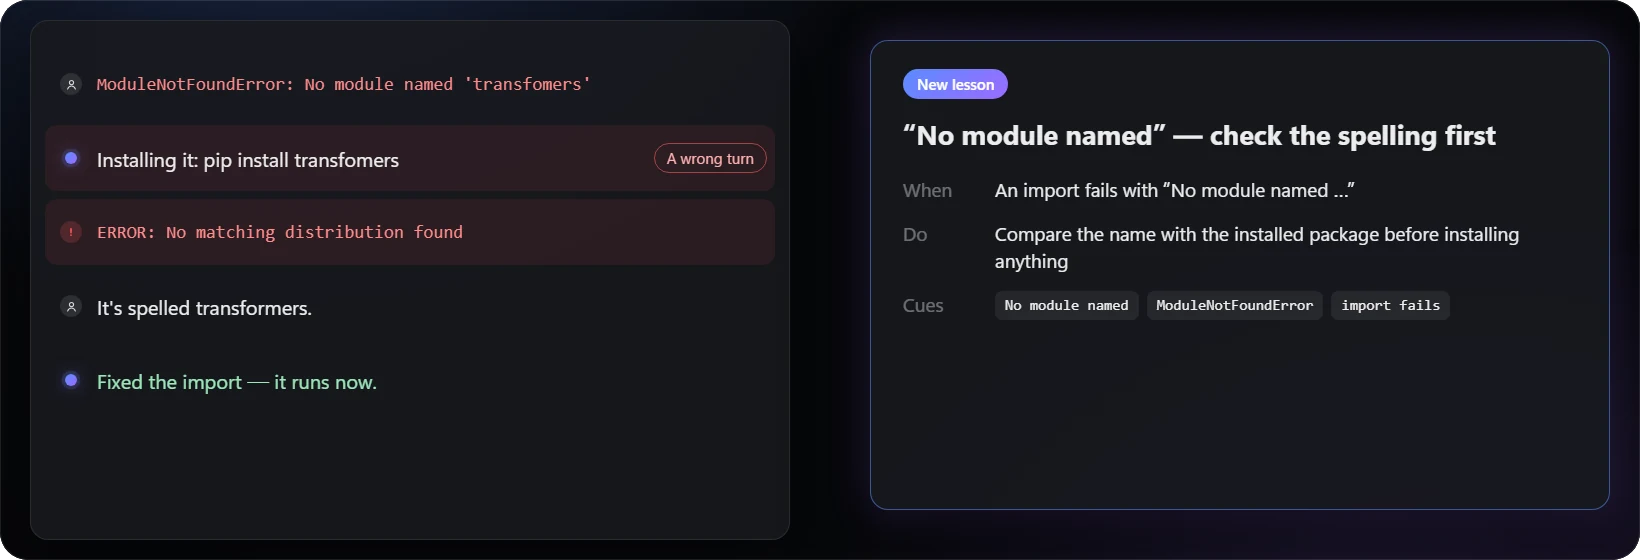This screenshot has height=560, width=1640.
Task: Click the 'ERROR: No matching distribution found' row
Action: coord(410,232)
